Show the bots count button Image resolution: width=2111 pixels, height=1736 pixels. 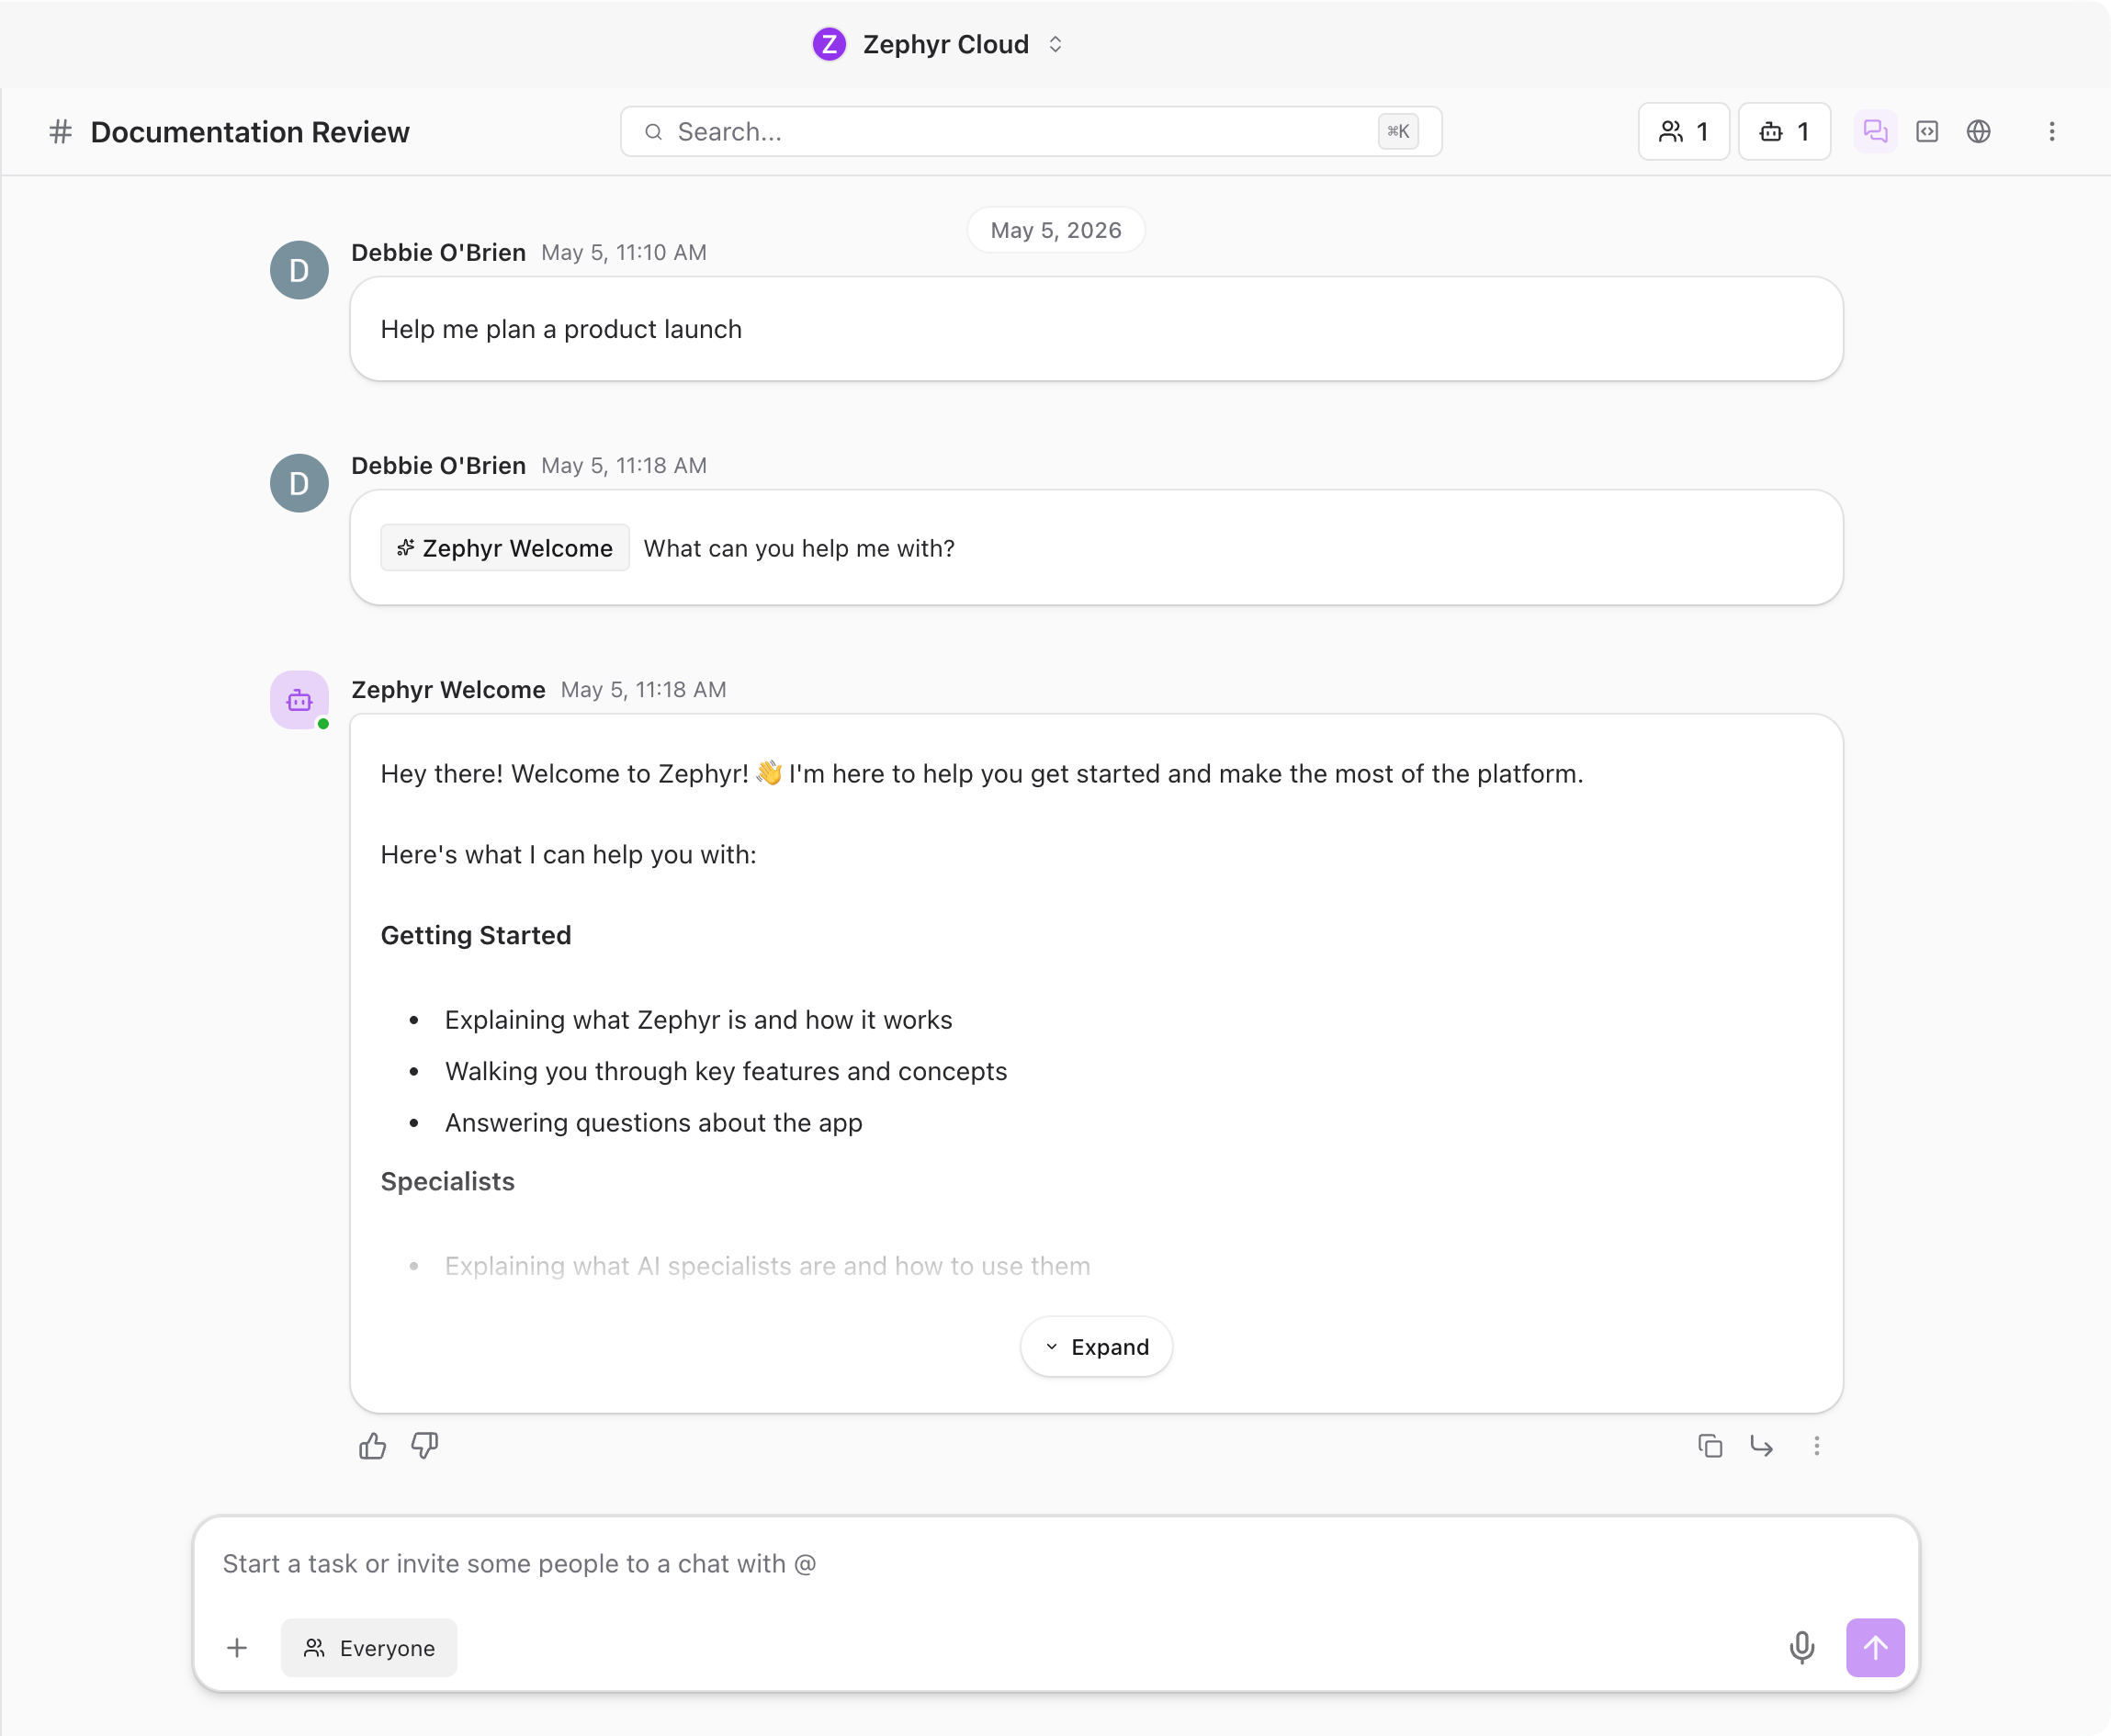click(x=1785, y=131)
